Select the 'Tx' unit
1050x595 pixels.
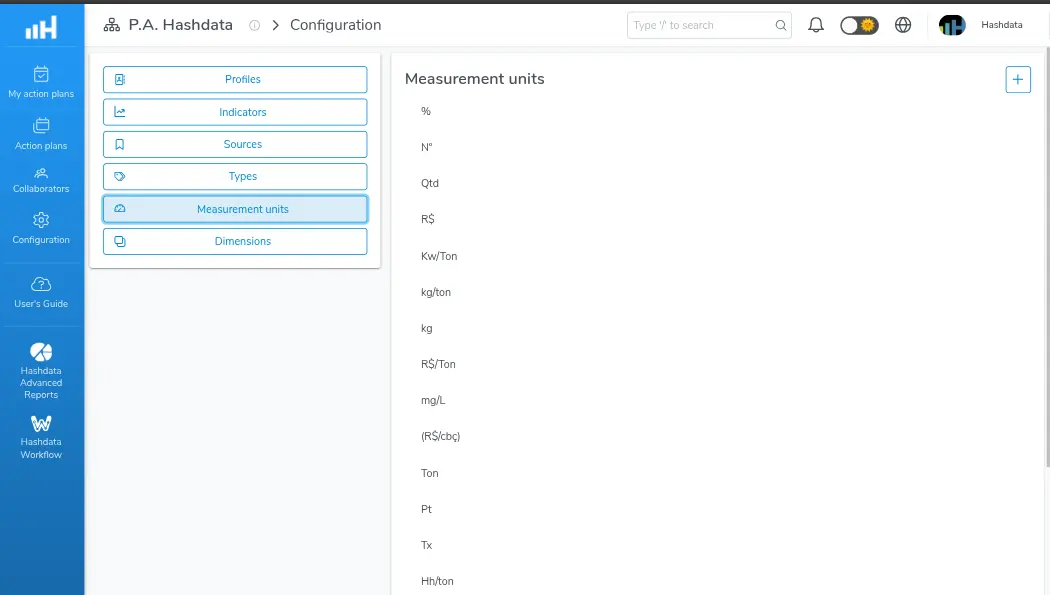[427, 545]
